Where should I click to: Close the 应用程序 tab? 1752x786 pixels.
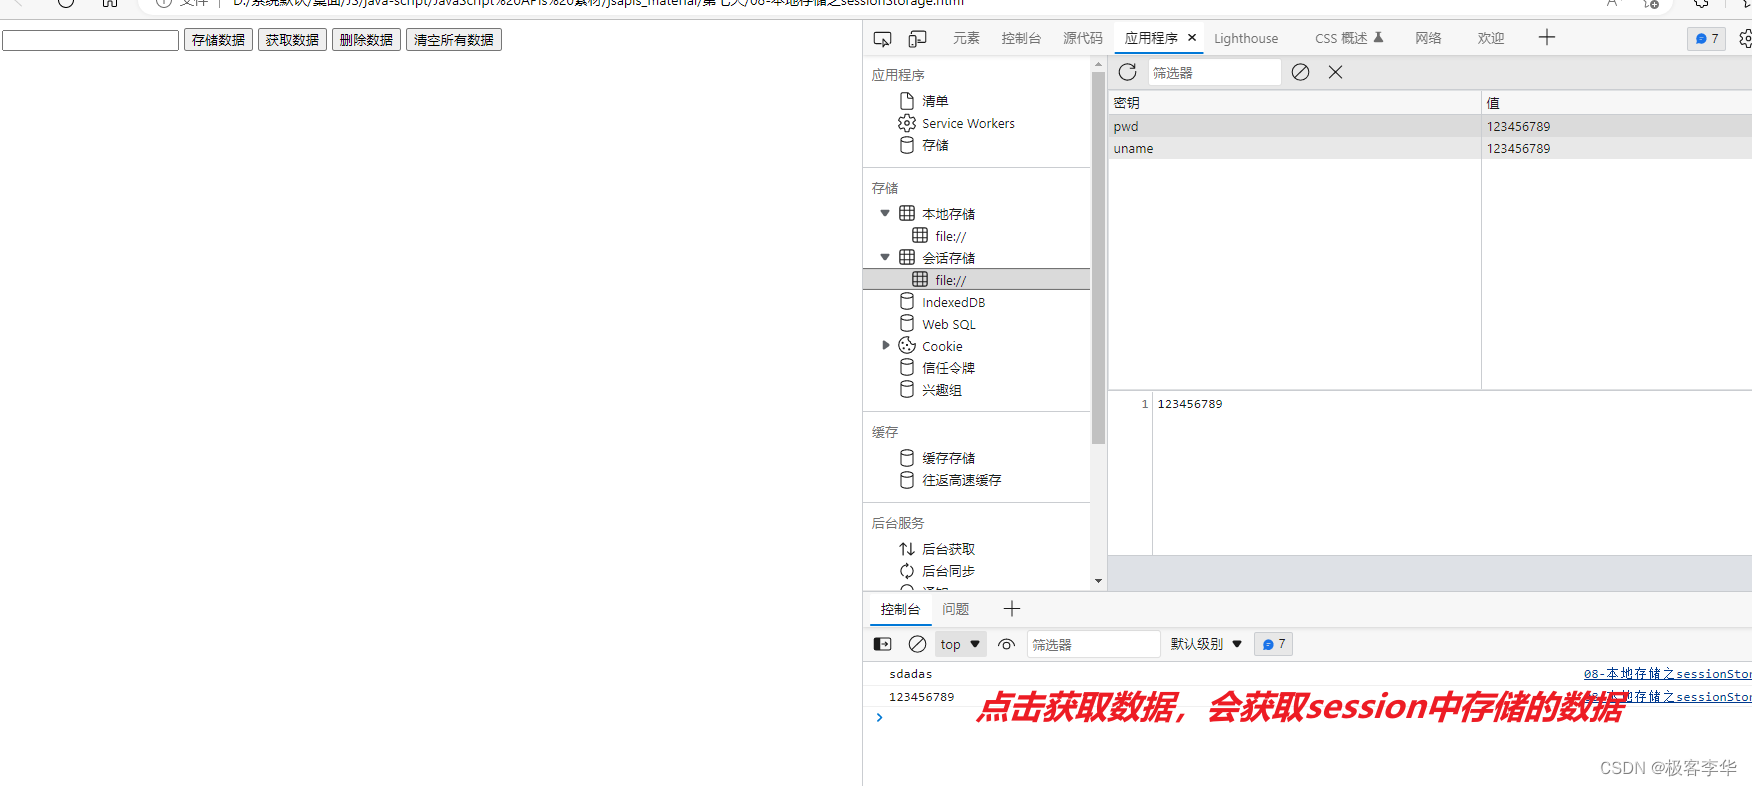coord(1192,38)
